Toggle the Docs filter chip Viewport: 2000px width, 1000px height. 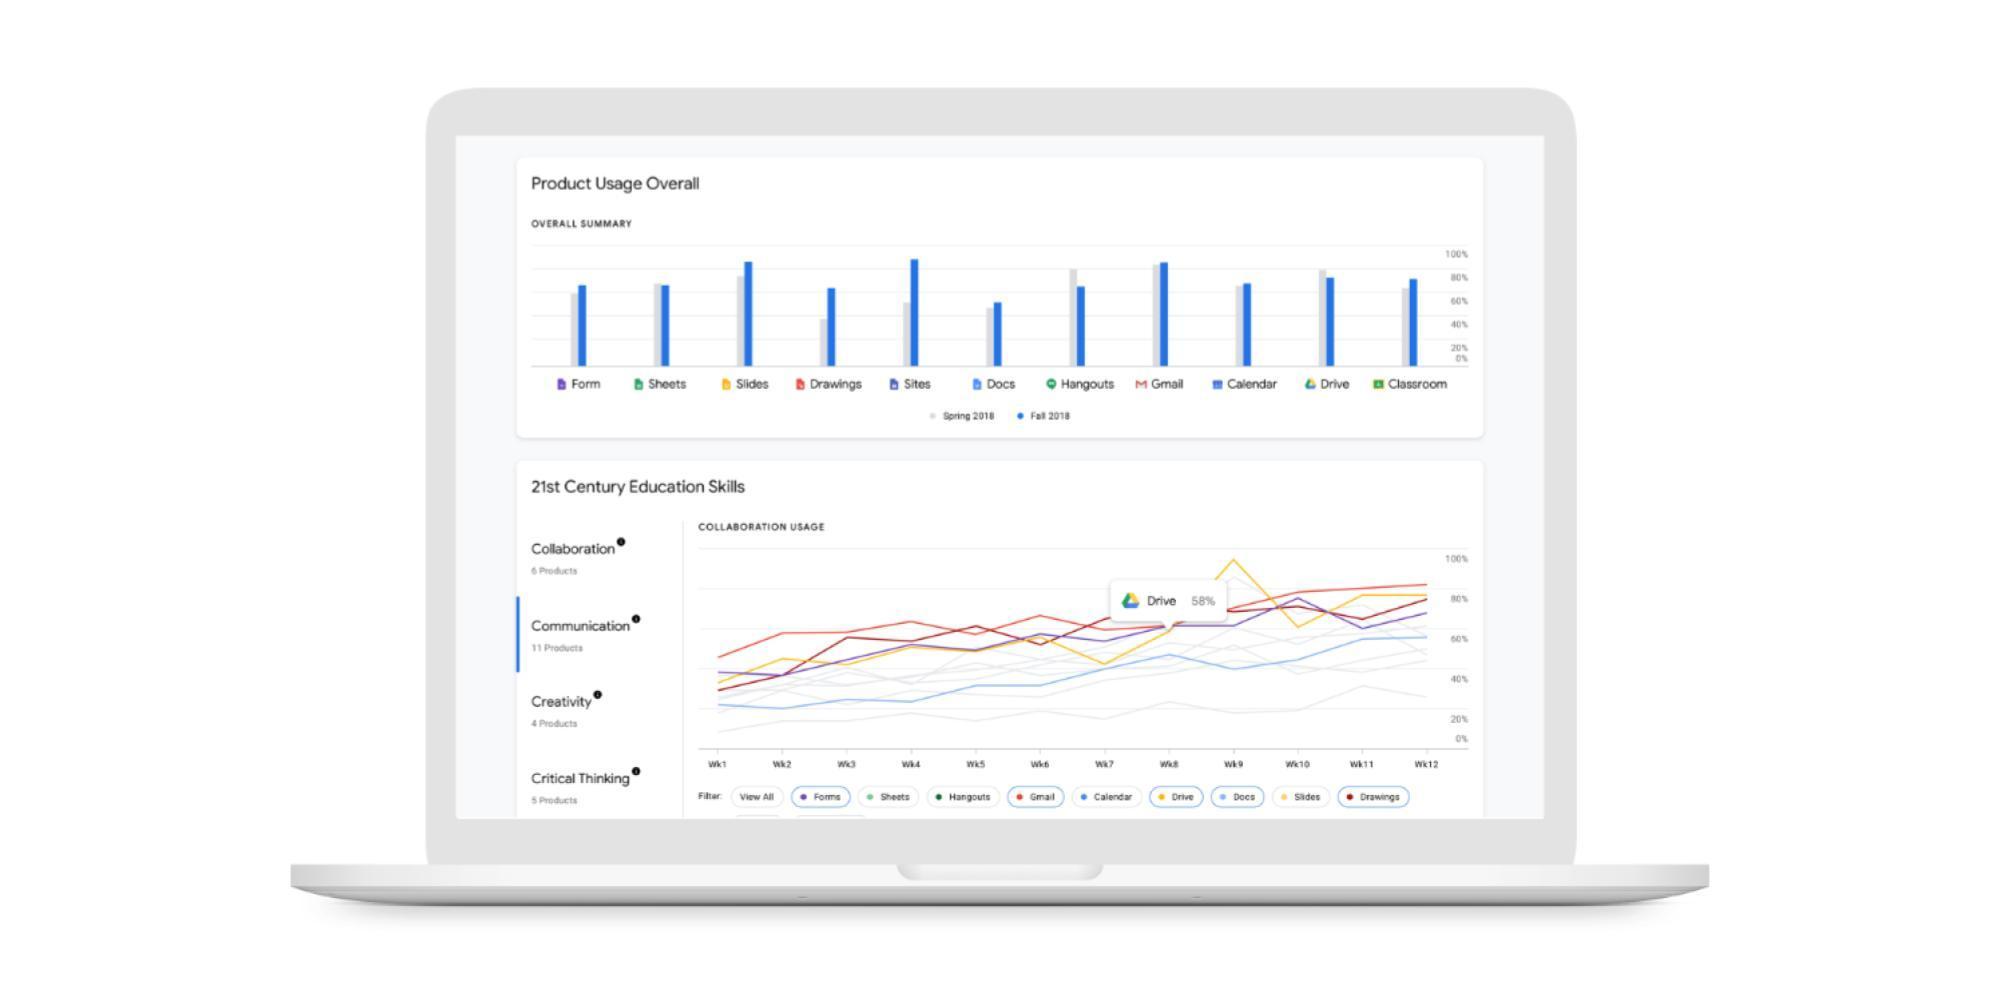click(x=1237, y=797)
